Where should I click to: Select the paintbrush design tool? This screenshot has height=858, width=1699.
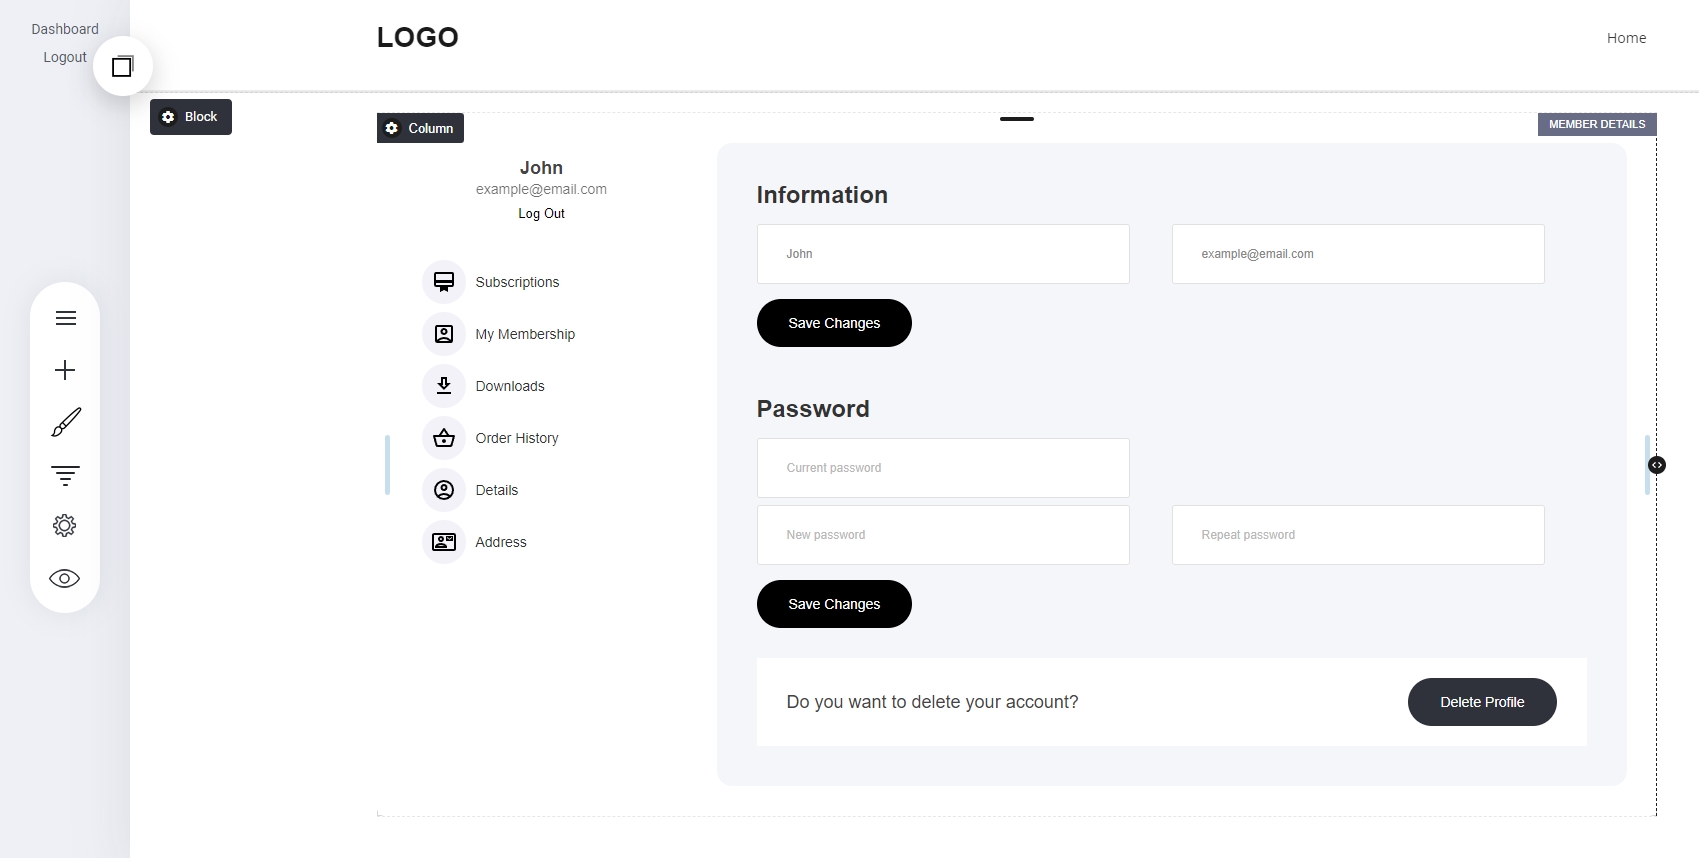65,422
